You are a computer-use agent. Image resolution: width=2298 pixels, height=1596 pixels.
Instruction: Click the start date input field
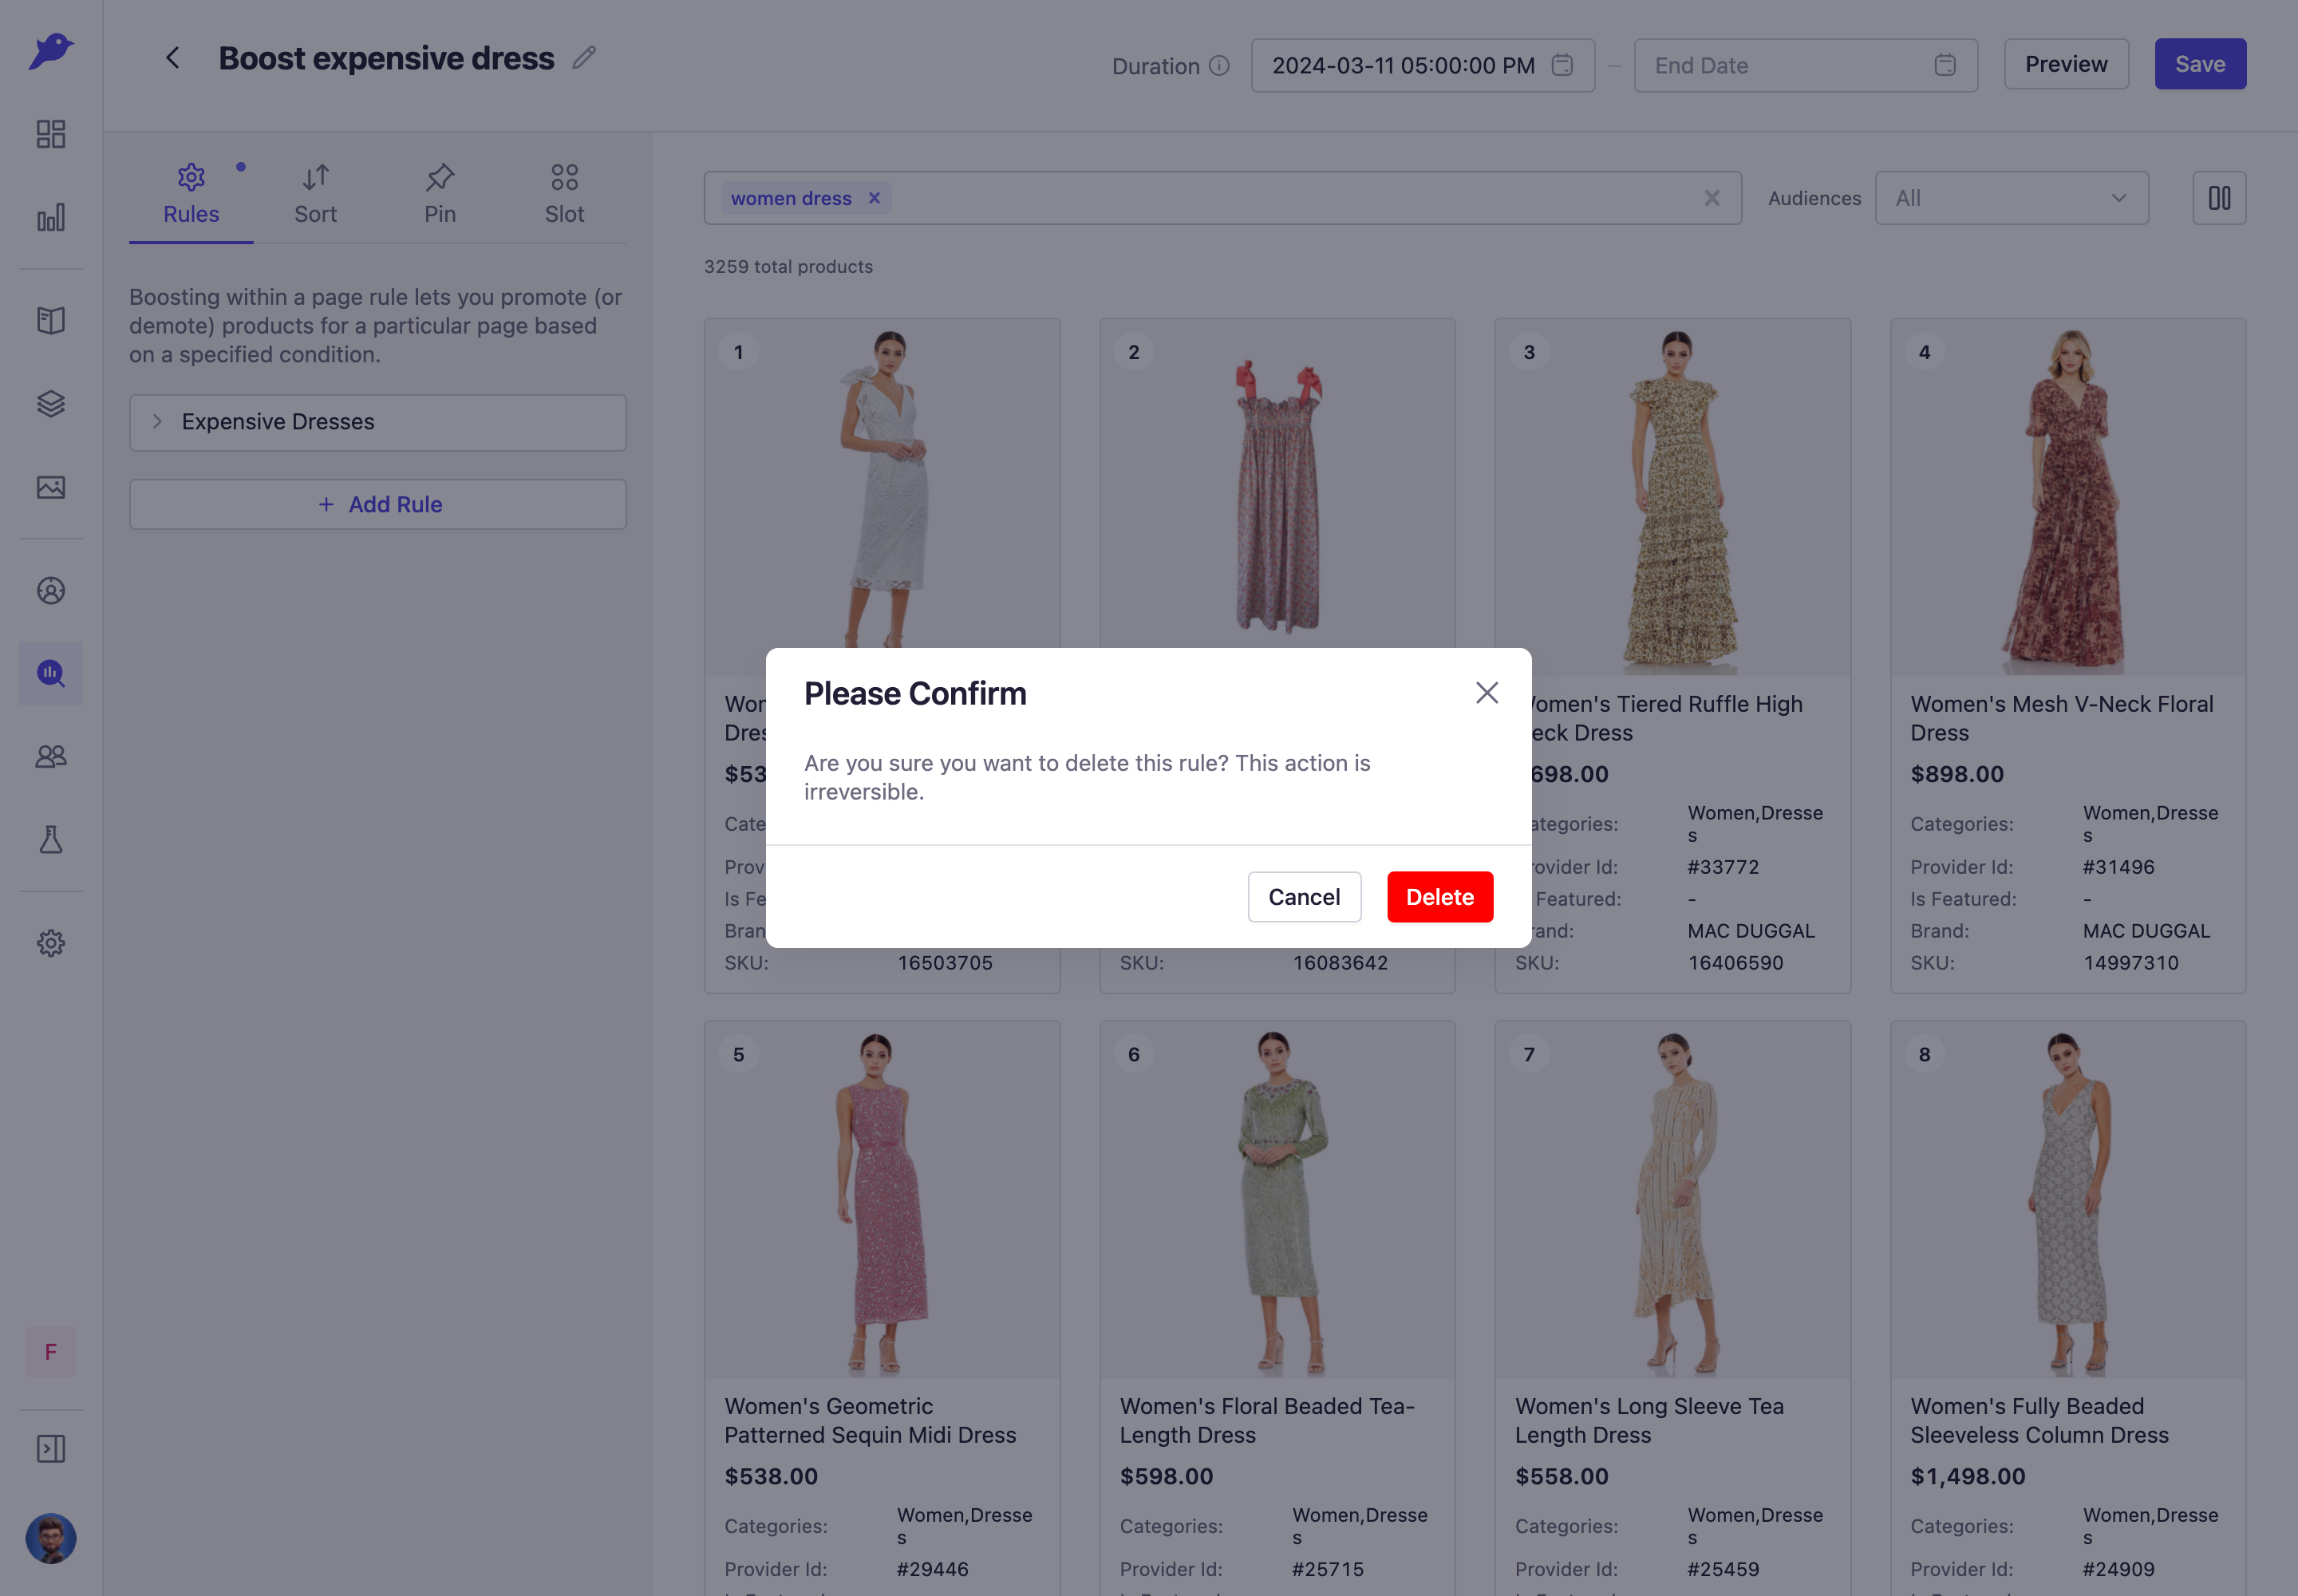tap(1422, 65)
